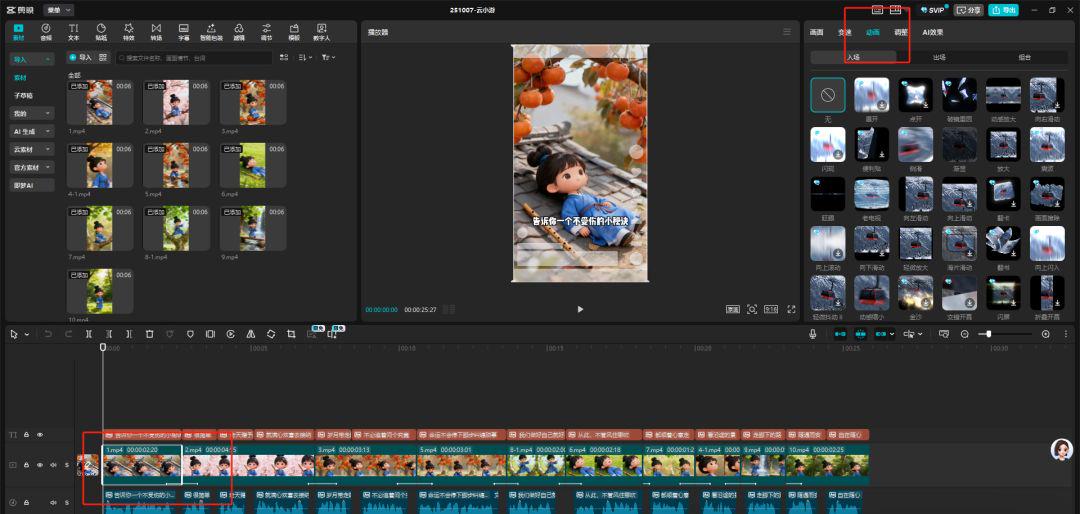Click the crop tool in timeline toolbar
Viewport: 1080px width, 514px height.
click(291, 334)
